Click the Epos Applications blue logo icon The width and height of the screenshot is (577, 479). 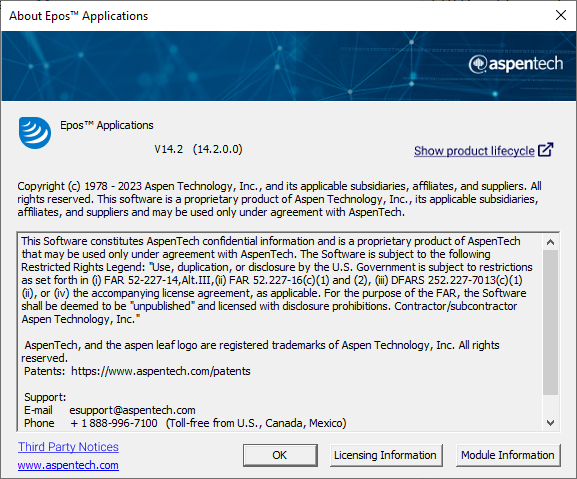35,133
